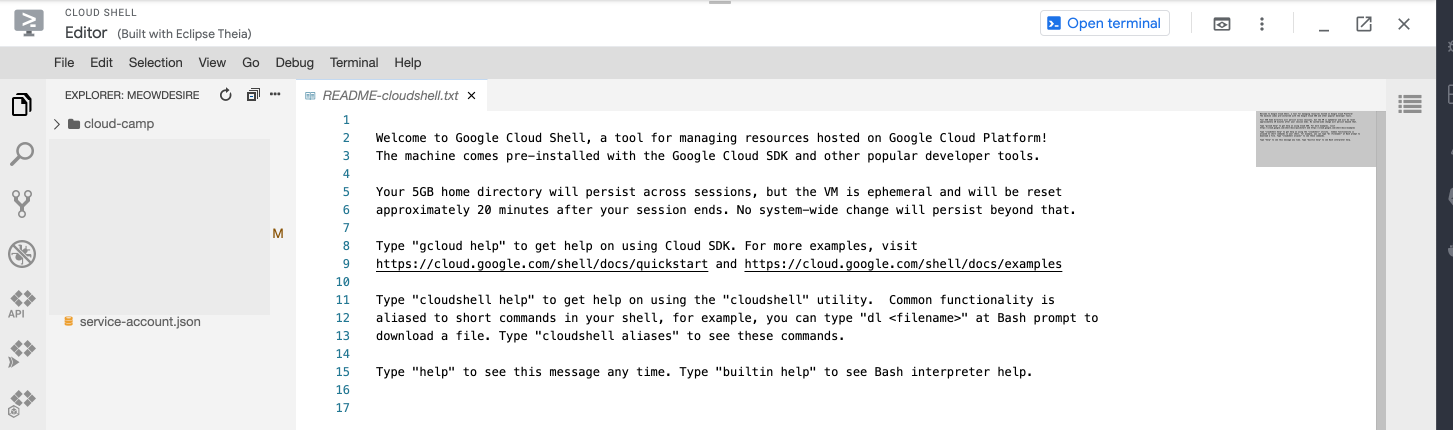Collapse all folders in Explorer
The width and height of the screenshot is (1453, 430).
[x=252, y=95]
